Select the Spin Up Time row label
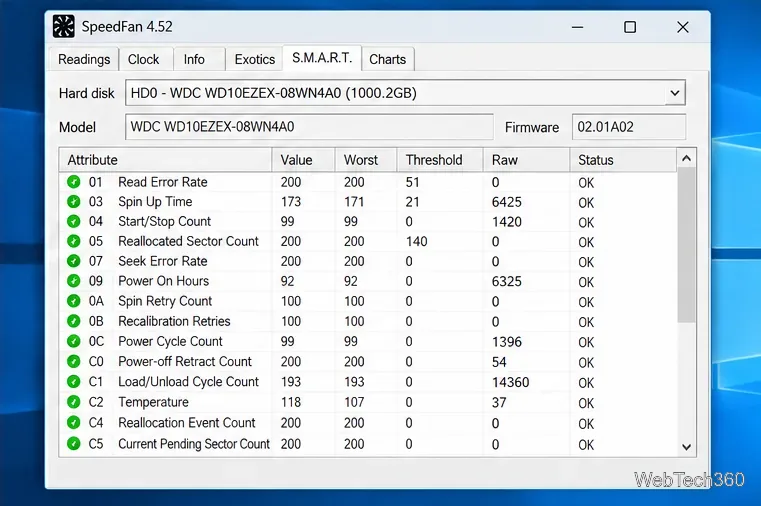This screenshot has height=506, width=761. [155, 202]
